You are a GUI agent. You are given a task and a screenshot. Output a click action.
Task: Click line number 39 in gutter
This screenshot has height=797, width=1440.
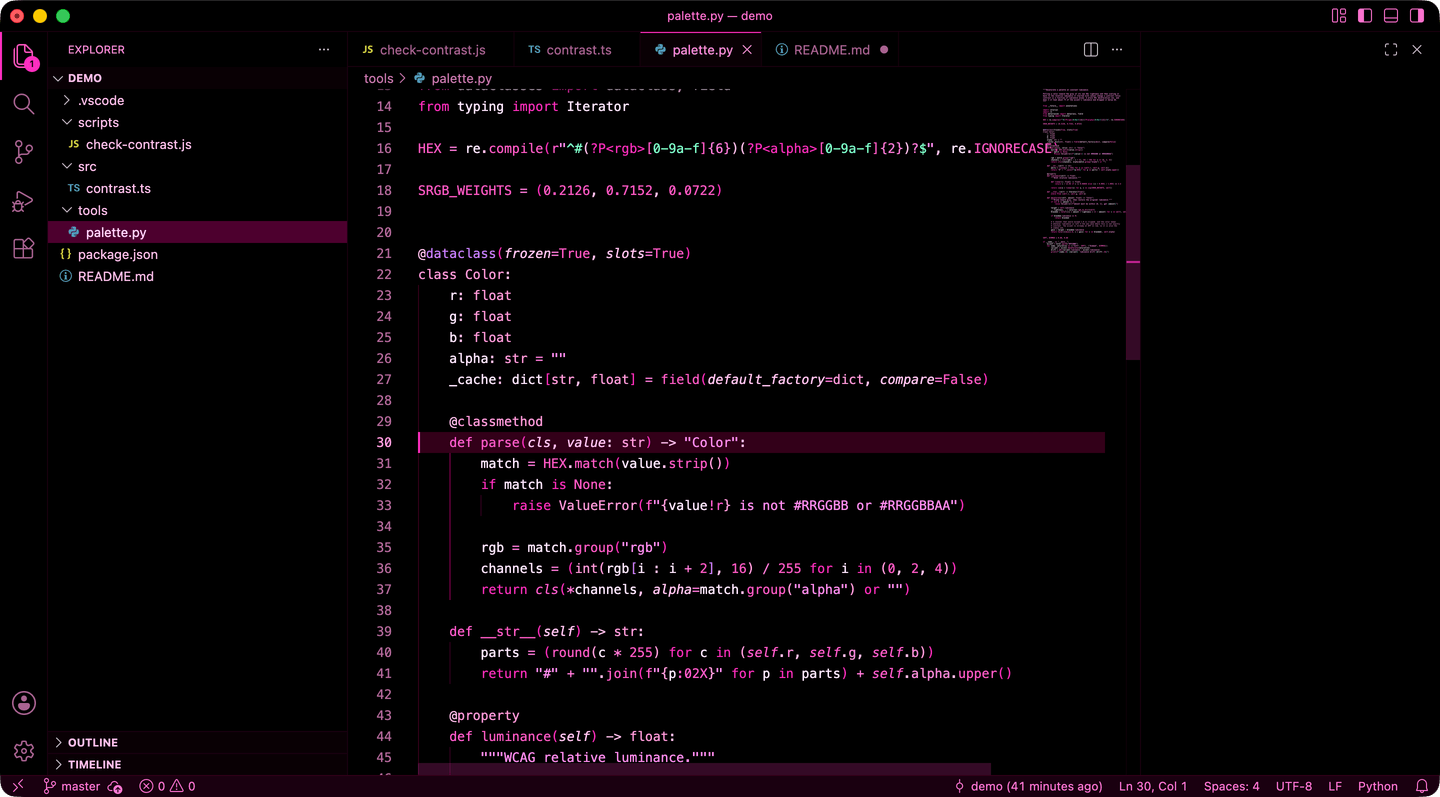point(384,631)
